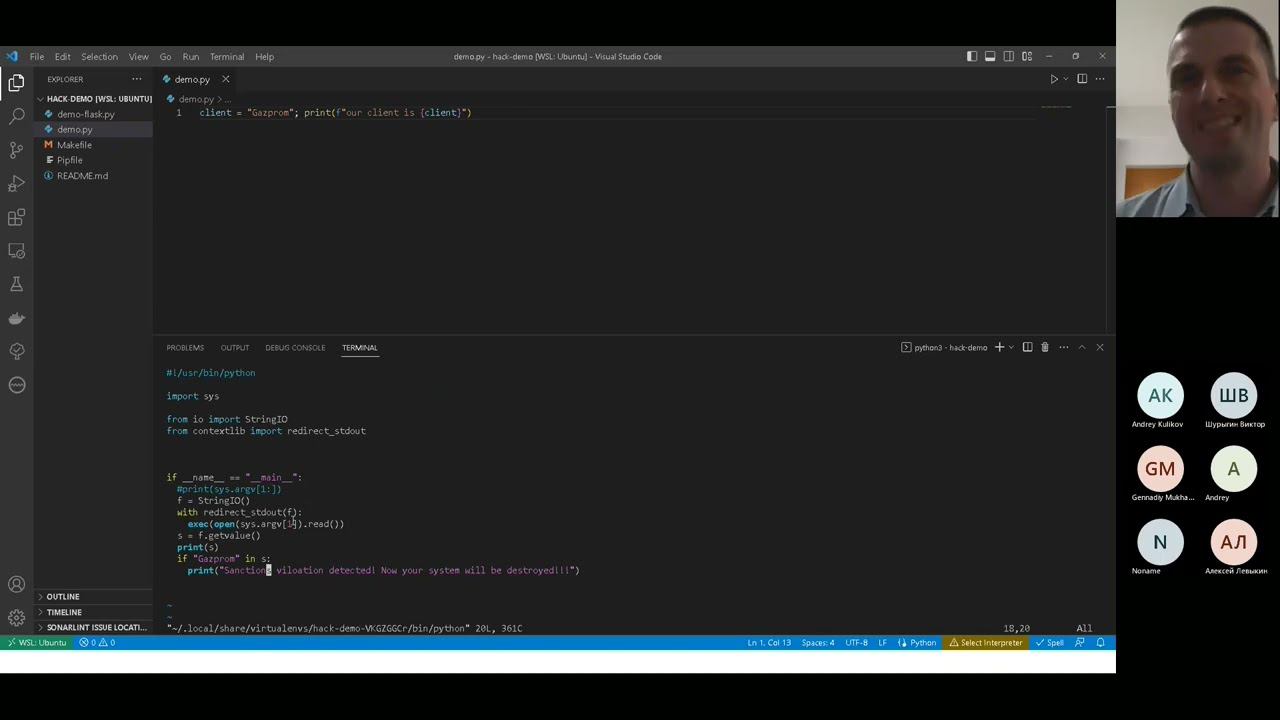Image resolution: width=1280 pixels, height=720 pixels.
Task: Toggle Secondary Side Bar visibility
Action: pyautogui.click(x=1009, y=56)
